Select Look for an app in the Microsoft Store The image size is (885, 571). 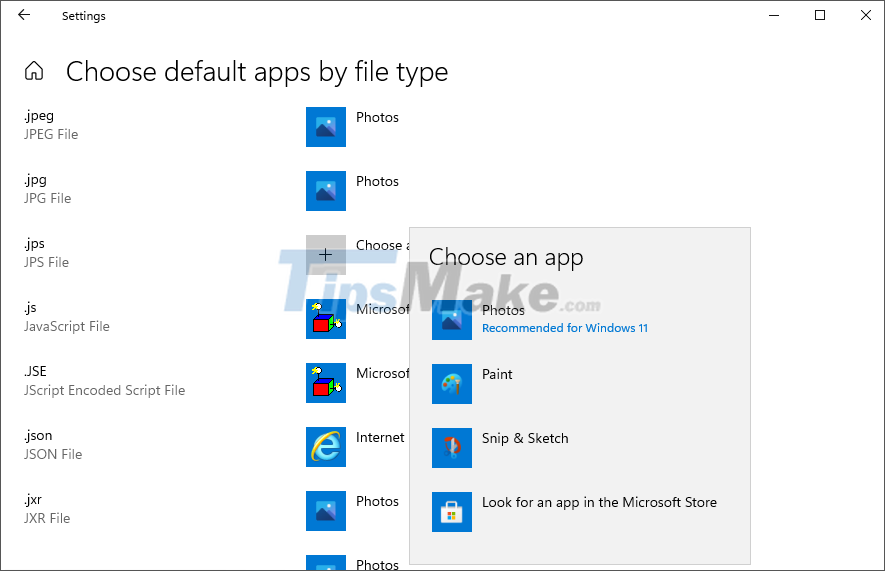pos(599,502)
